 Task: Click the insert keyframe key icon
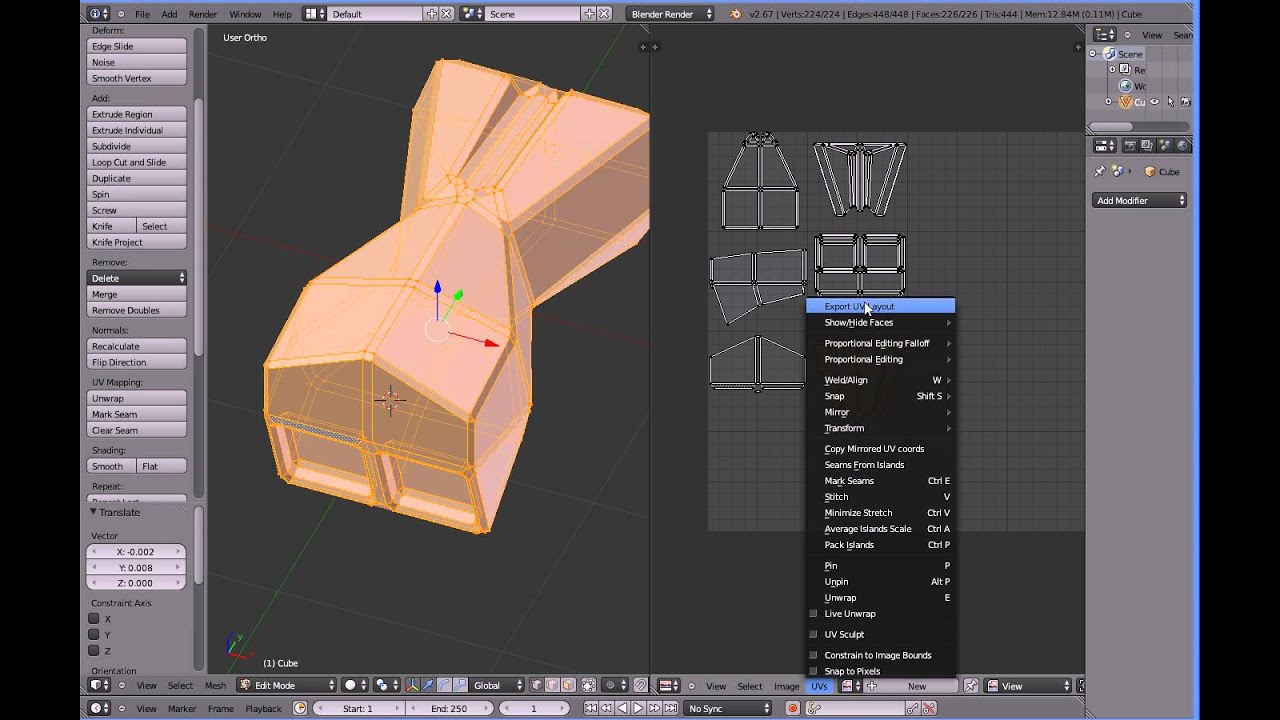pyautogui.click(x=912, y=708)
